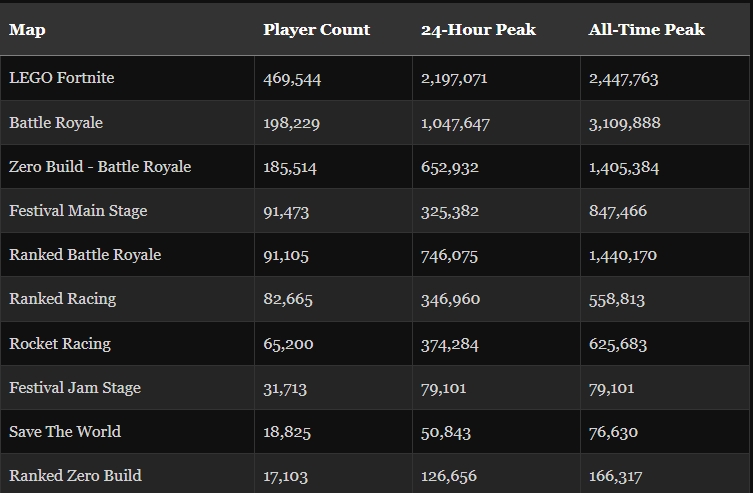Open the Save The World entry
This screenshot has width=753, height=493.
pos(65,432)
